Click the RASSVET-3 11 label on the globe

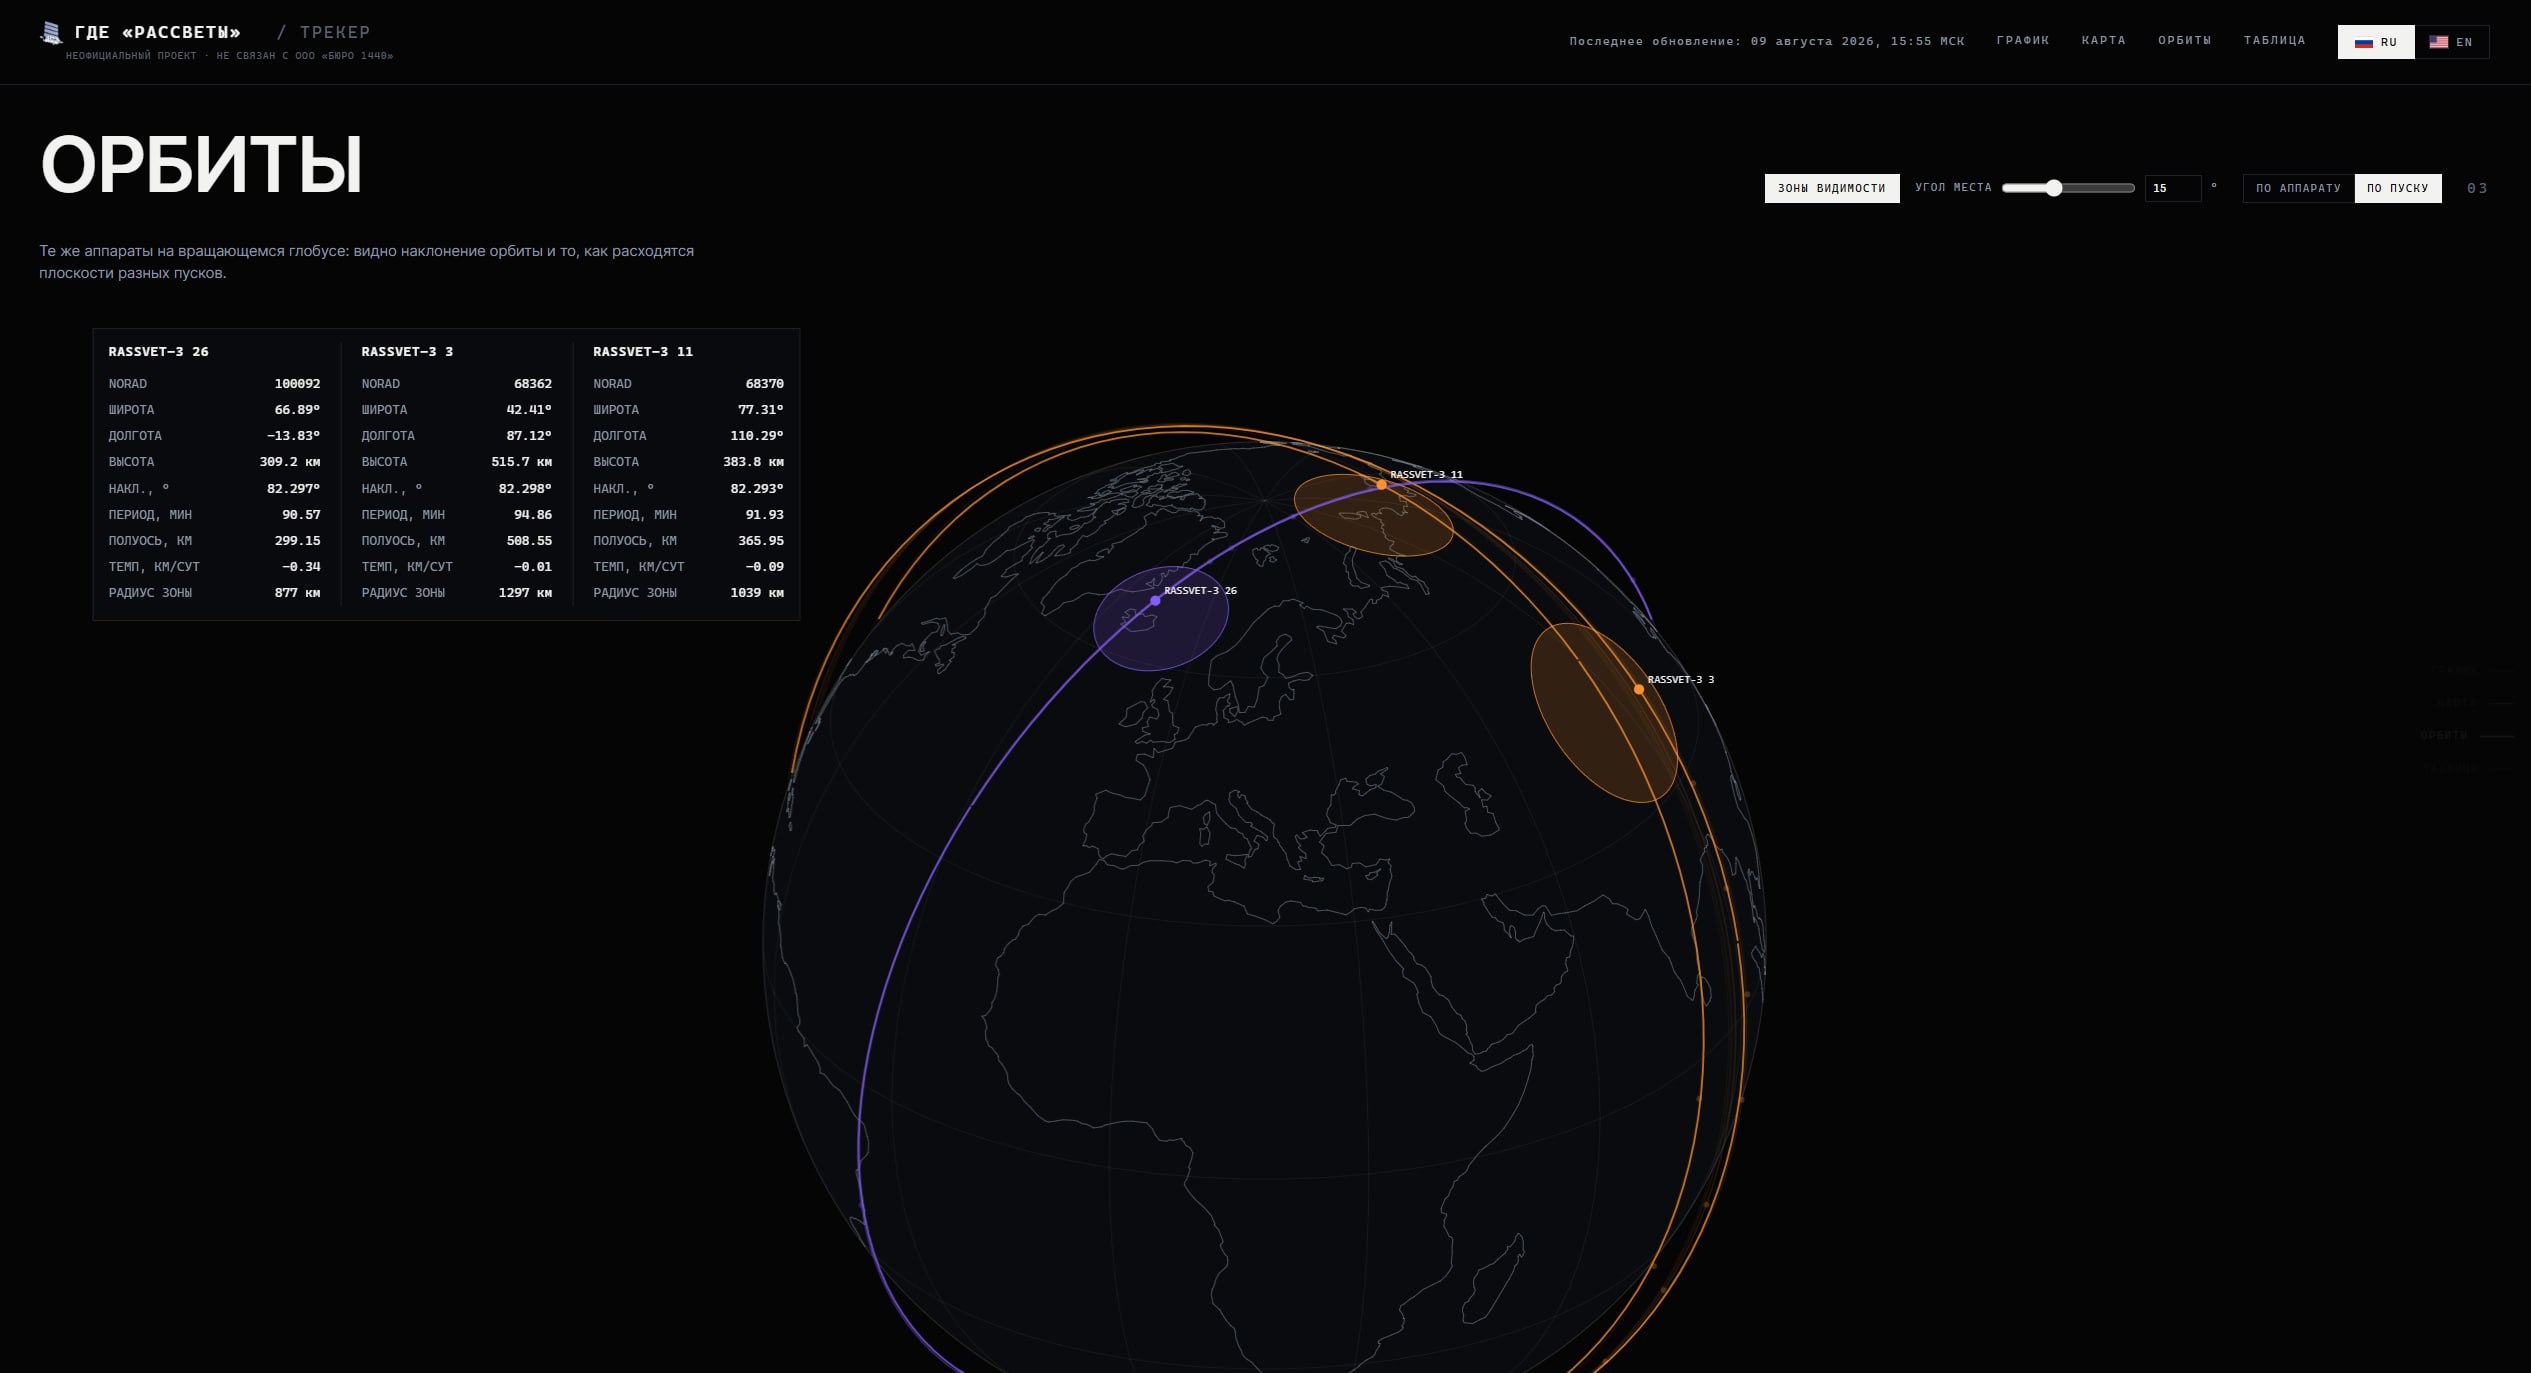(1427, 475)
